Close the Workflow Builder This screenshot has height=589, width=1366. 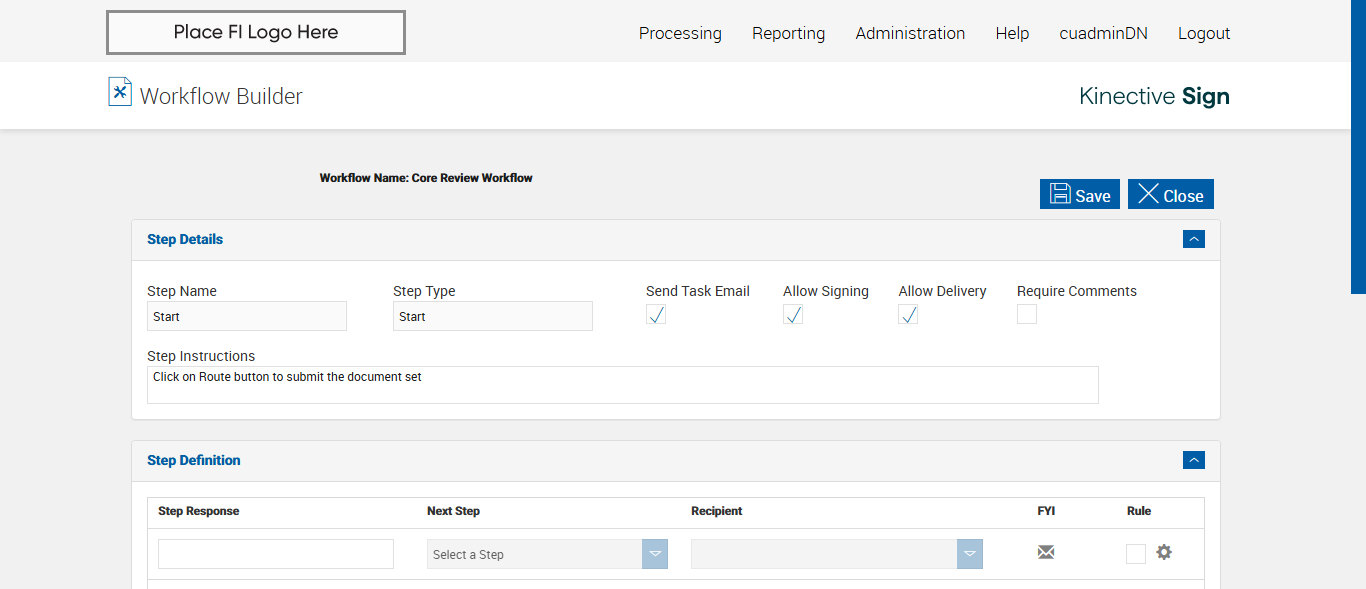[1171, 195]
